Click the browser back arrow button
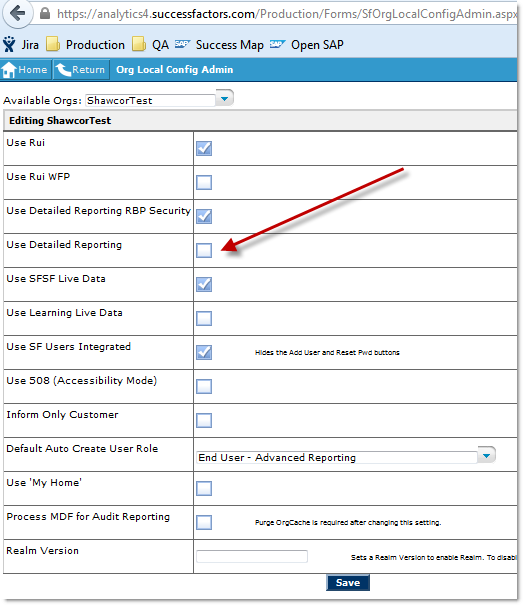Screen dimensions: 523x605 coord(17,13)
